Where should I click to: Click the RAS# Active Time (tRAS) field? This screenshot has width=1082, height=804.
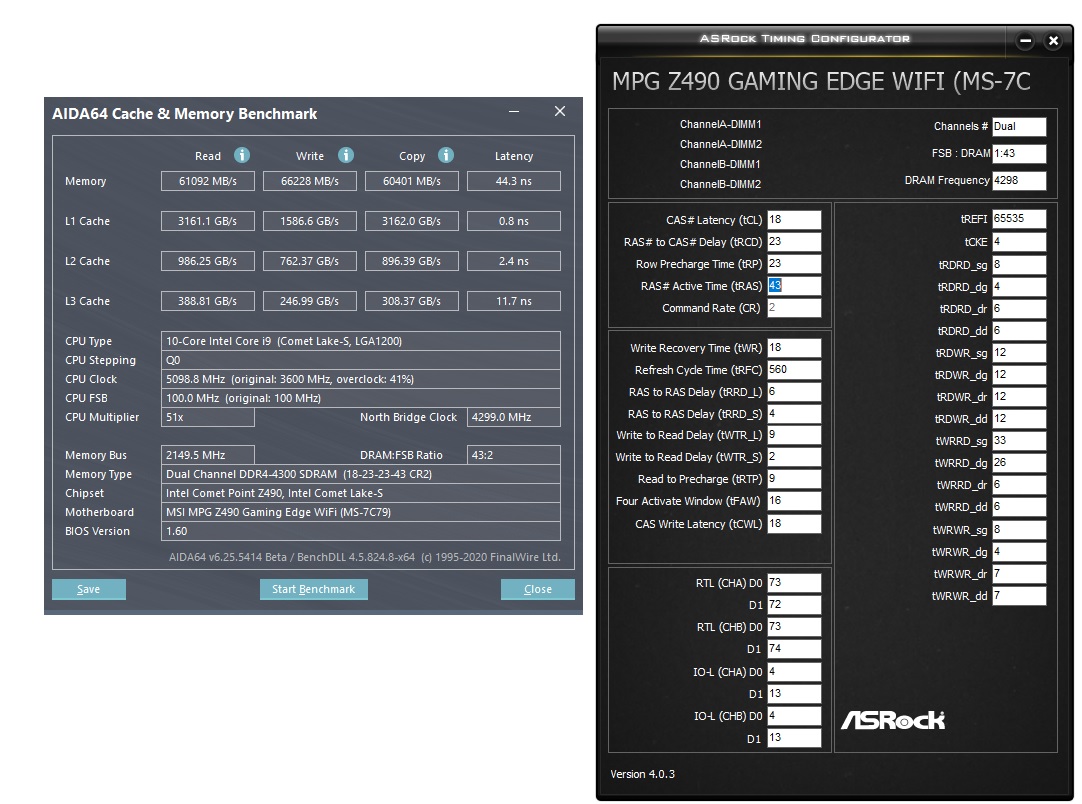click(x=794, y=286)
